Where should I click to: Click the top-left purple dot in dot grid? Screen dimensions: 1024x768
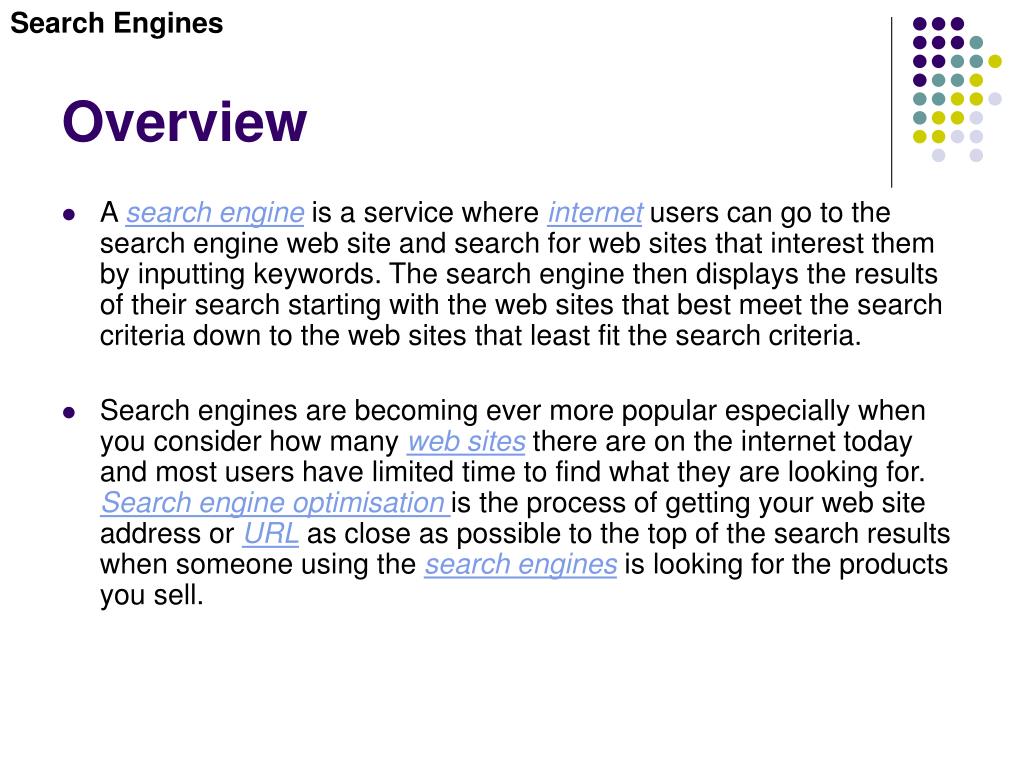click(x=920, y=24)
